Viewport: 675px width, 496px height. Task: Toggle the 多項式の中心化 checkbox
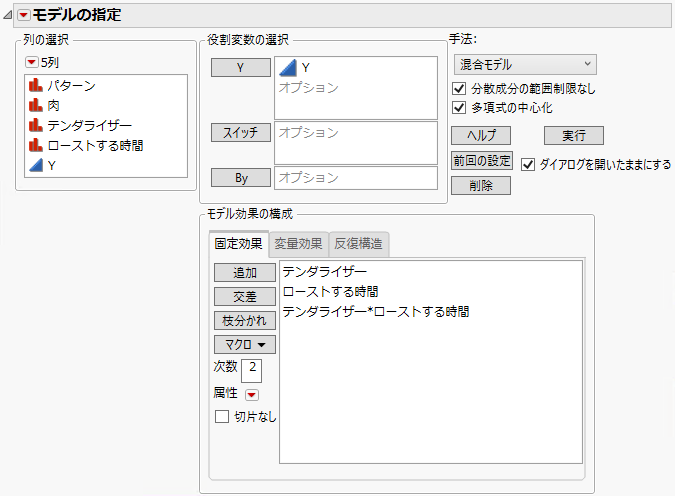click(460, 108)
